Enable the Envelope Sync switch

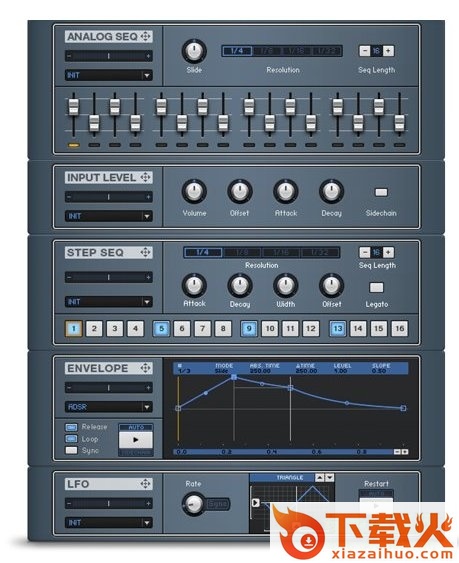pyautogui.click(x=71, y=450)
